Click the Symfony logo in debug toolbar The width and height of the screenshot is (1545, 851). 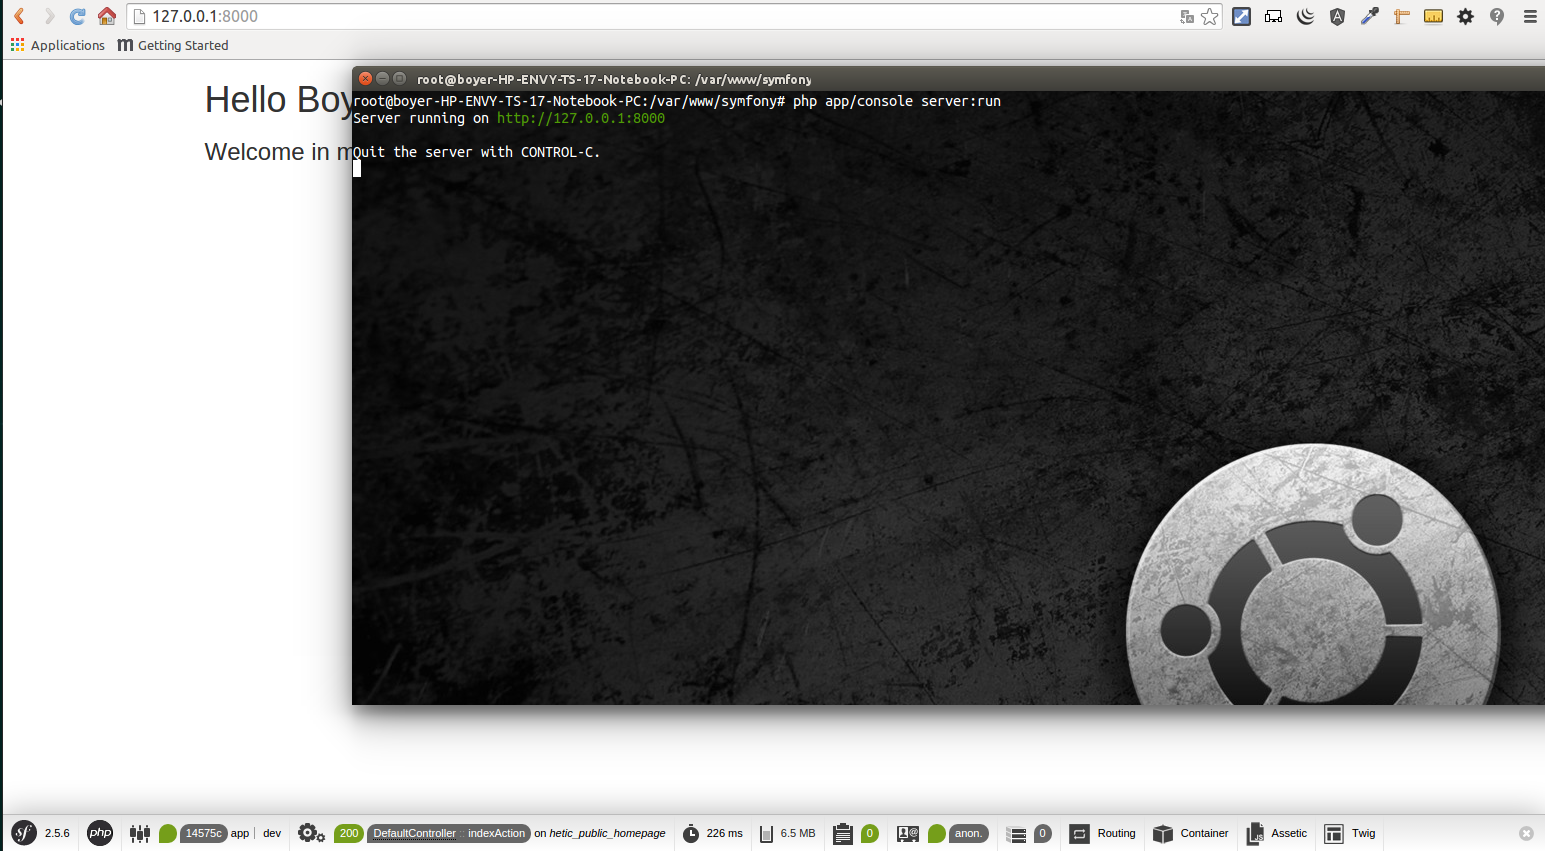point(24,833)
